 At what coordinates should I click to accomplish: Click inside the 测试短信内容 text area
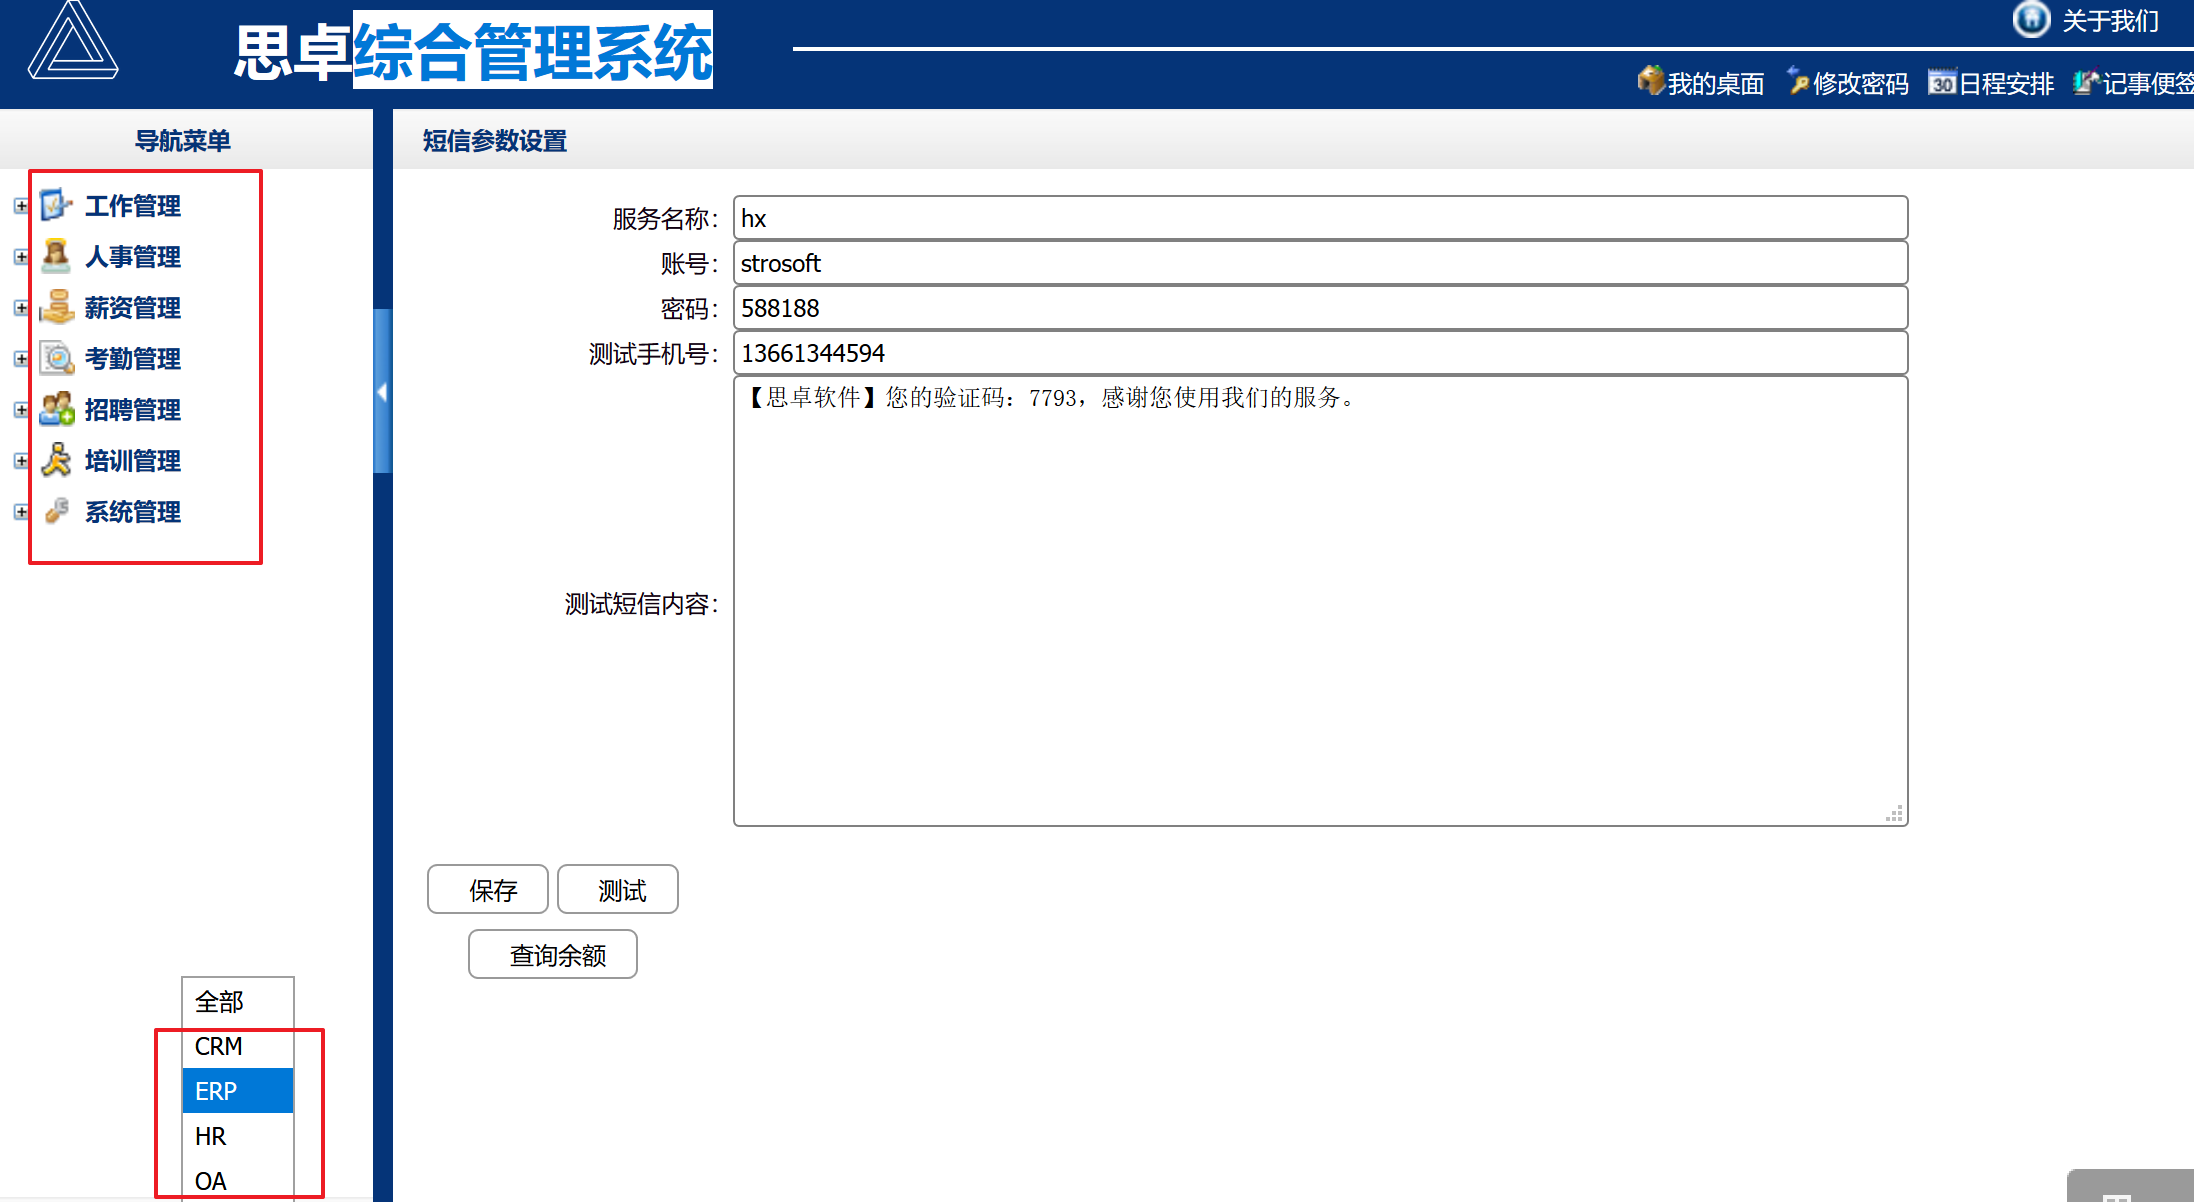coord(1321,601)
